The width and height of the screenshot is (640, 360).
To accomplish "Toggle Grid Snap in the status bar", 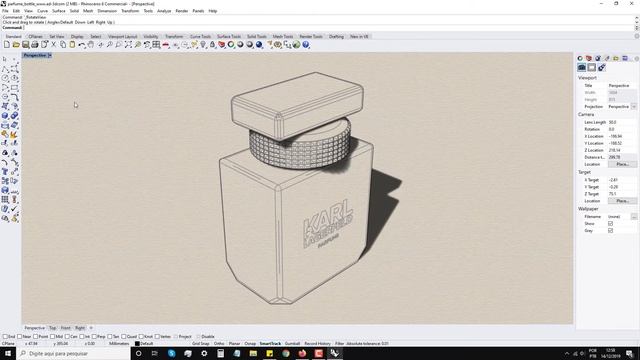I will coord(201,344).
